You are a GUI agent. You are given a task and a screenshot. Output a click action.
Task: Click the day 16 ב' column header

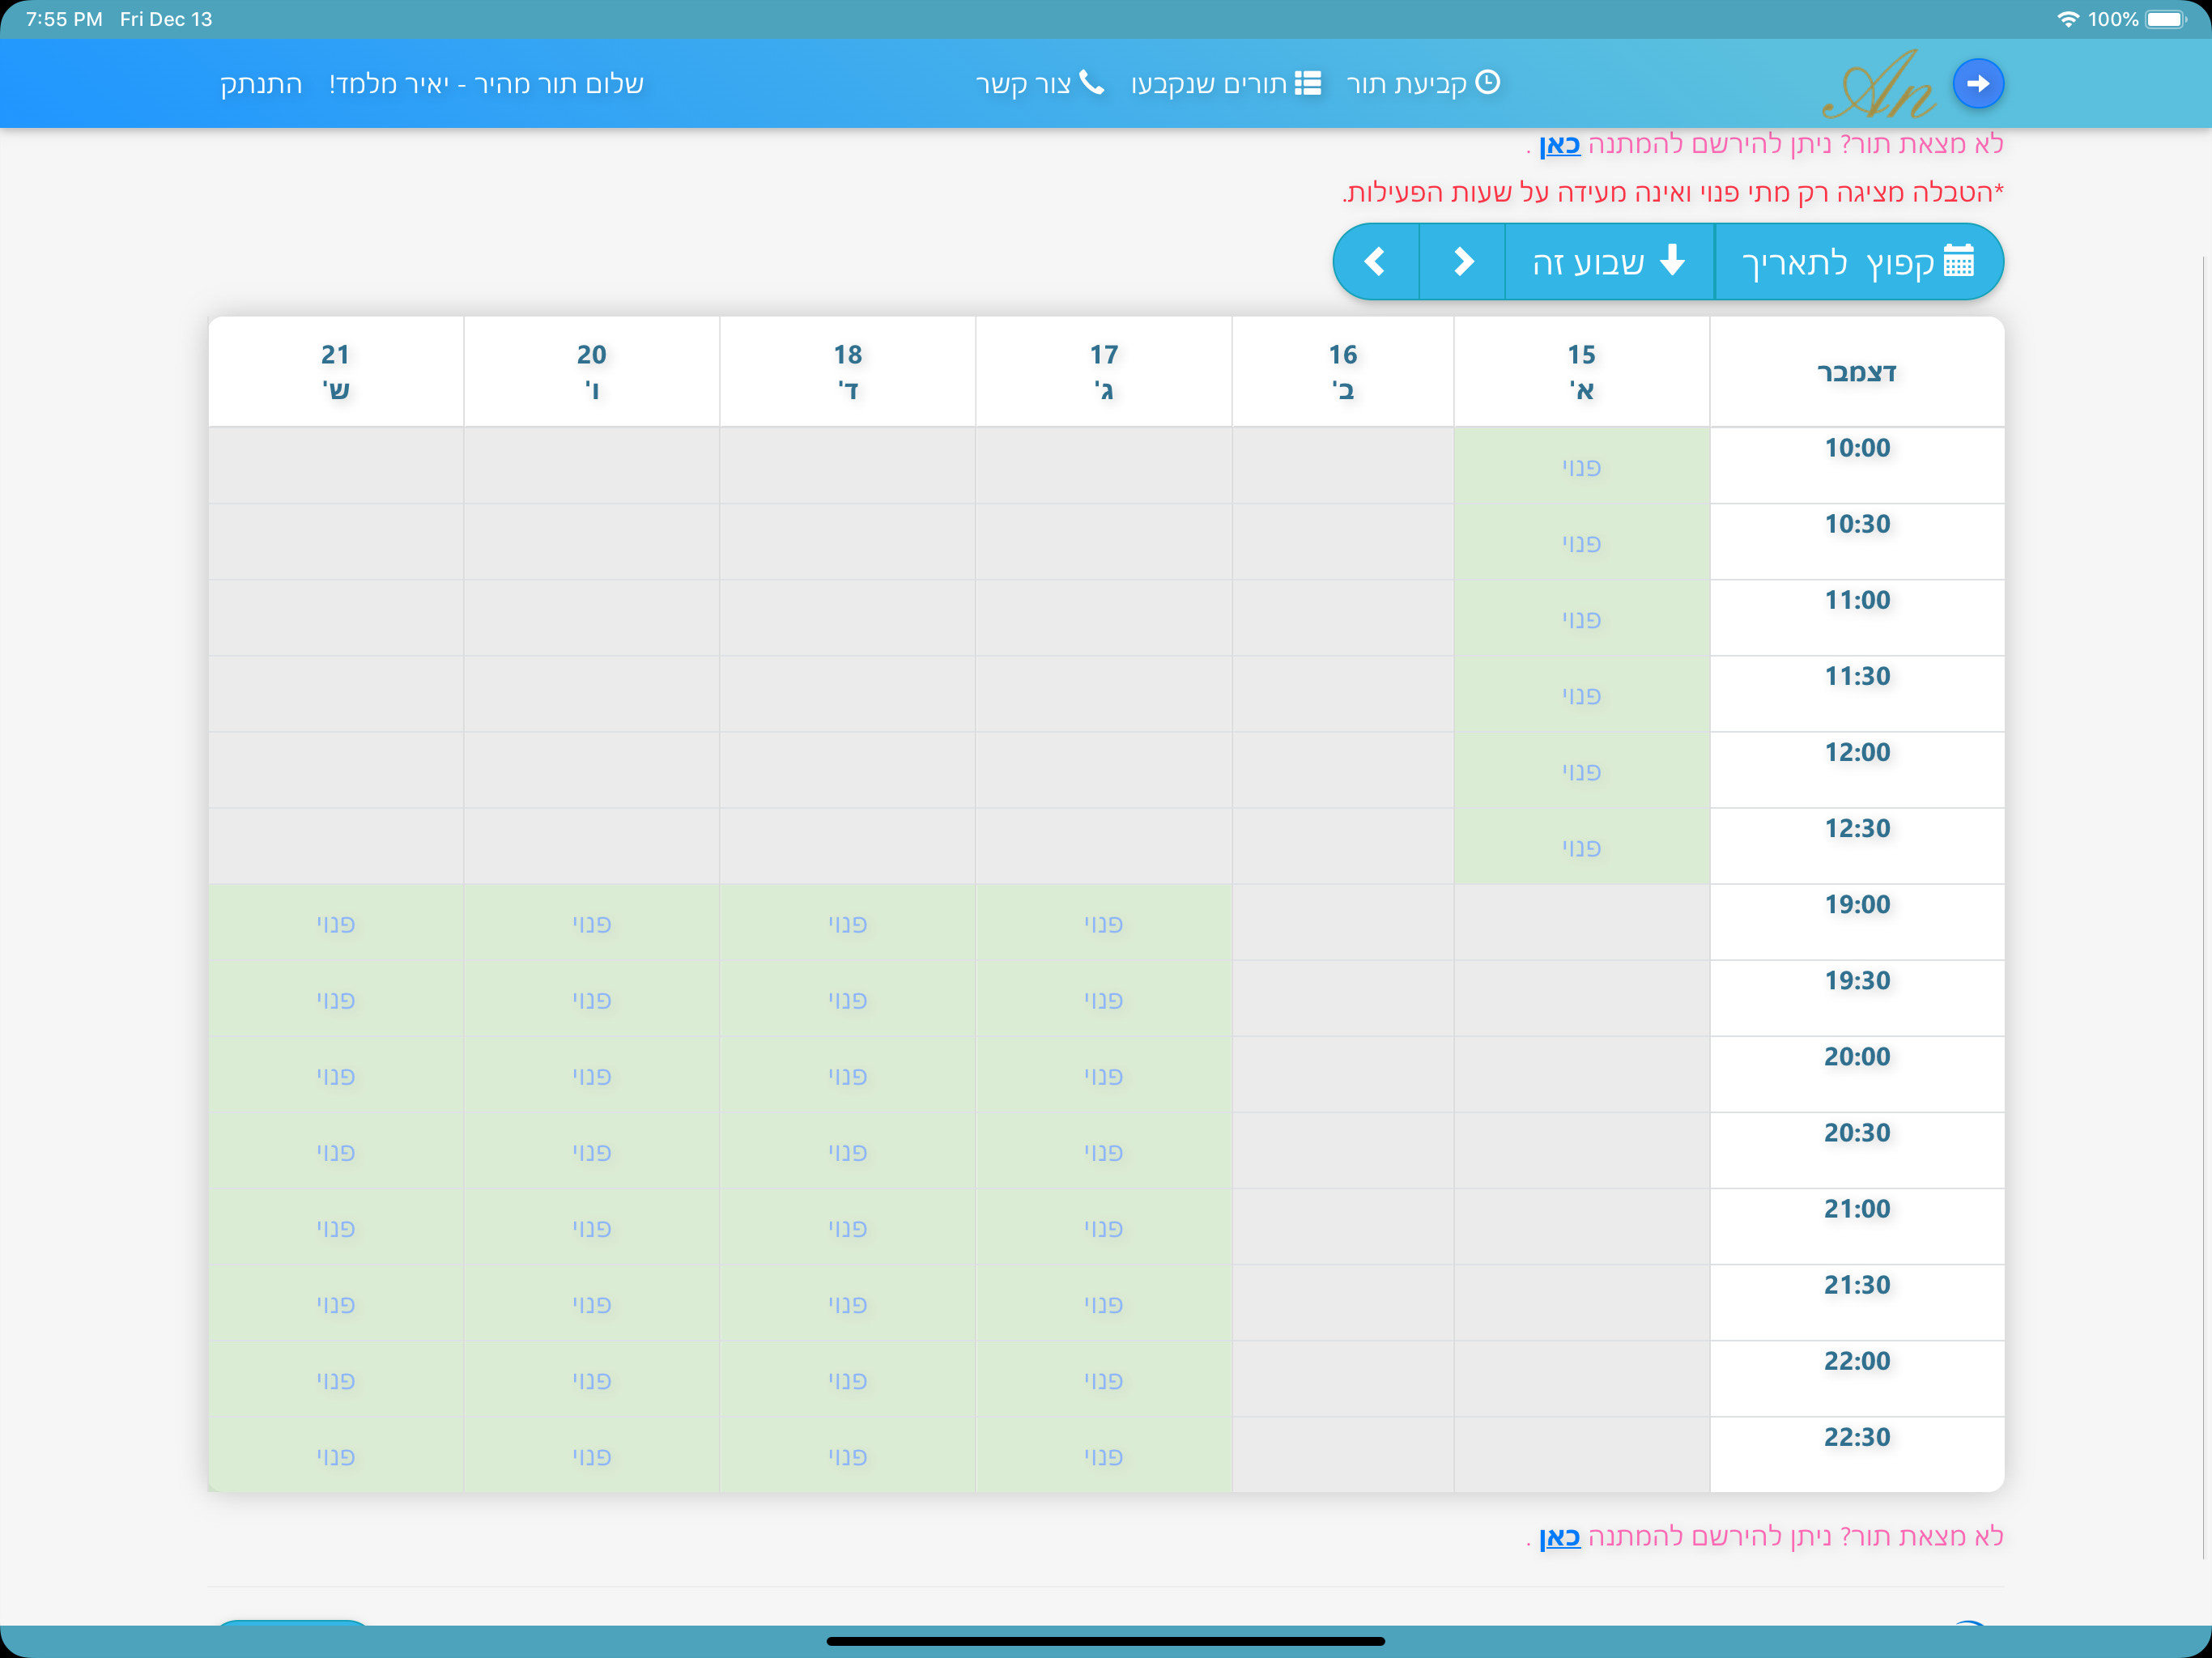click(x=1342, y=372)
